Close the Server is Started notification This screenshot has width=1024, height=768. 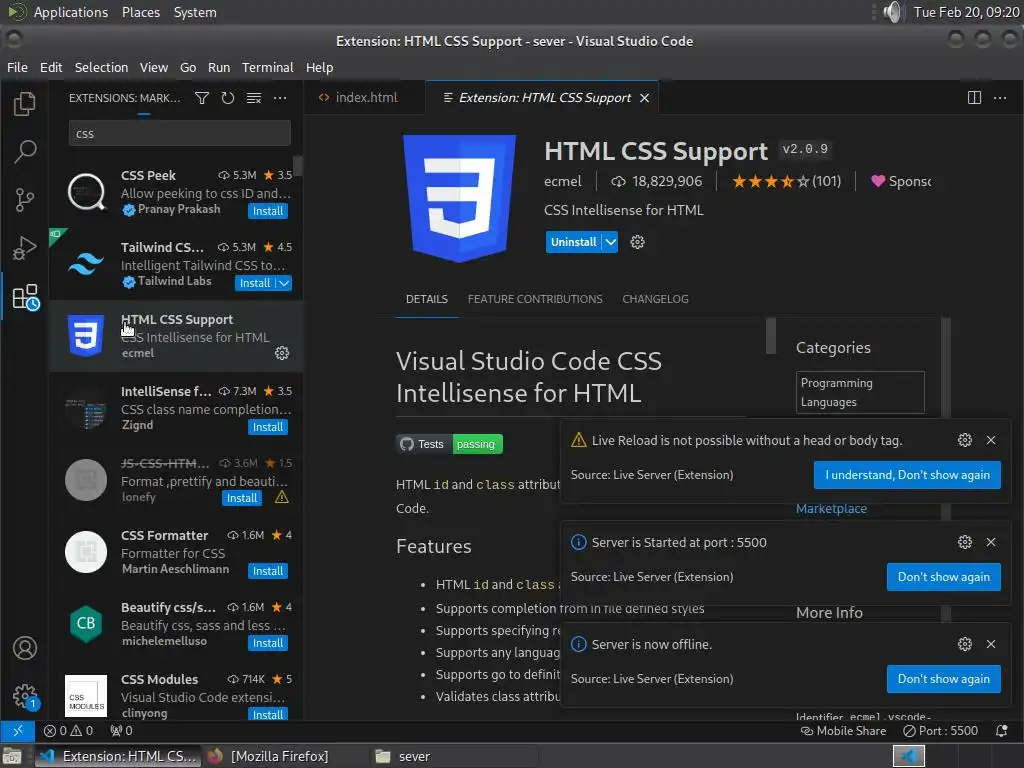point(991,542)
